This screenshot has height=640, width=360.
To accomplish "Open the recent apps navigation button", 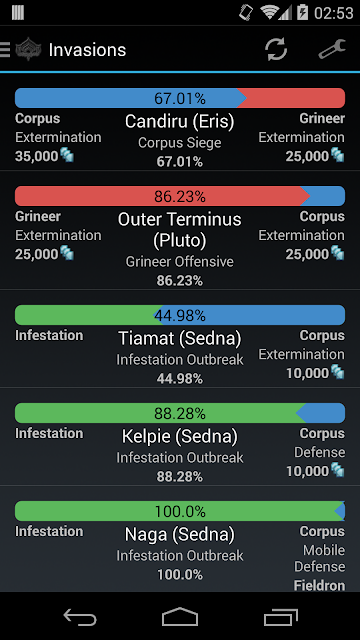I will (x=280, y=616).
